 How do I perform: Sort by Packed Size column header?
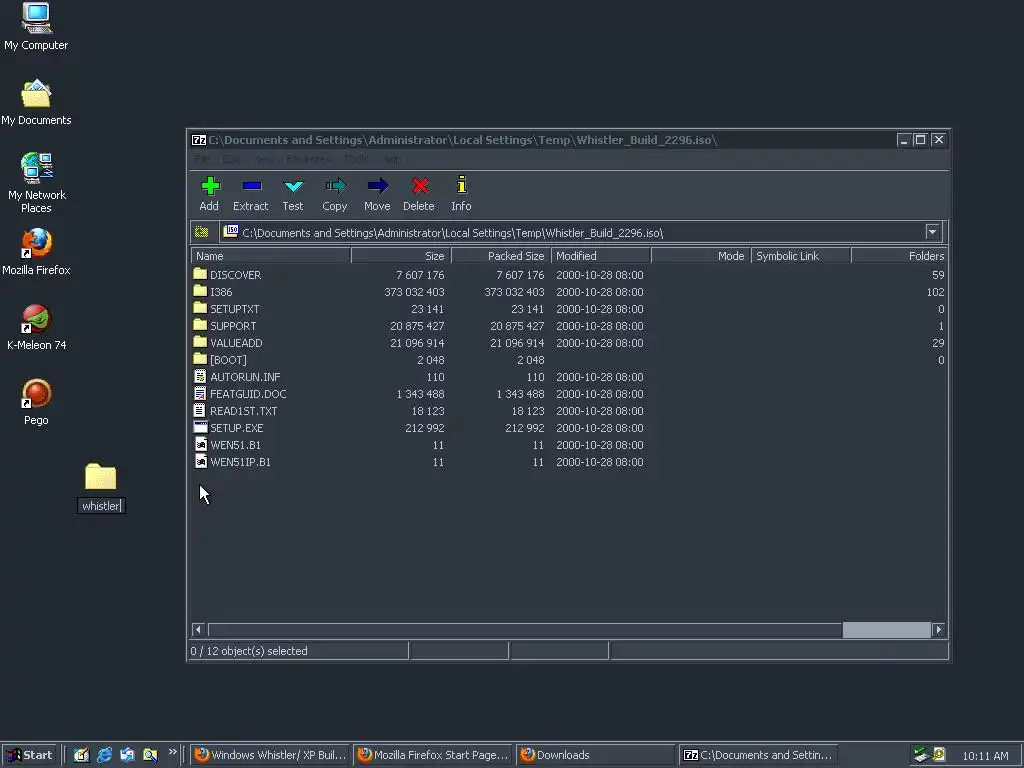tap(501, 256)
